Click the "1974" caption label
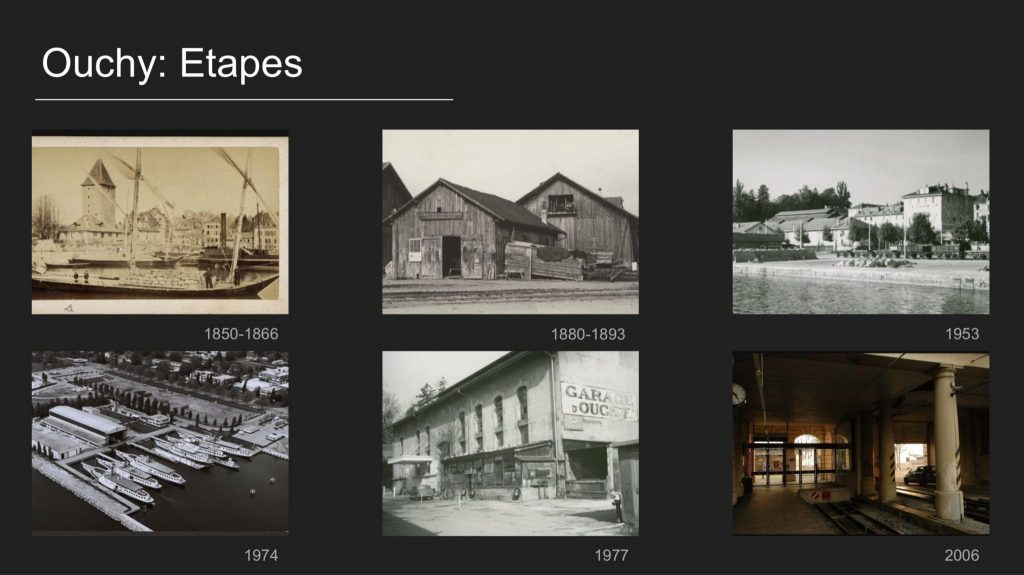Screen dimensions: 1024x575 [x=261, y=555]
